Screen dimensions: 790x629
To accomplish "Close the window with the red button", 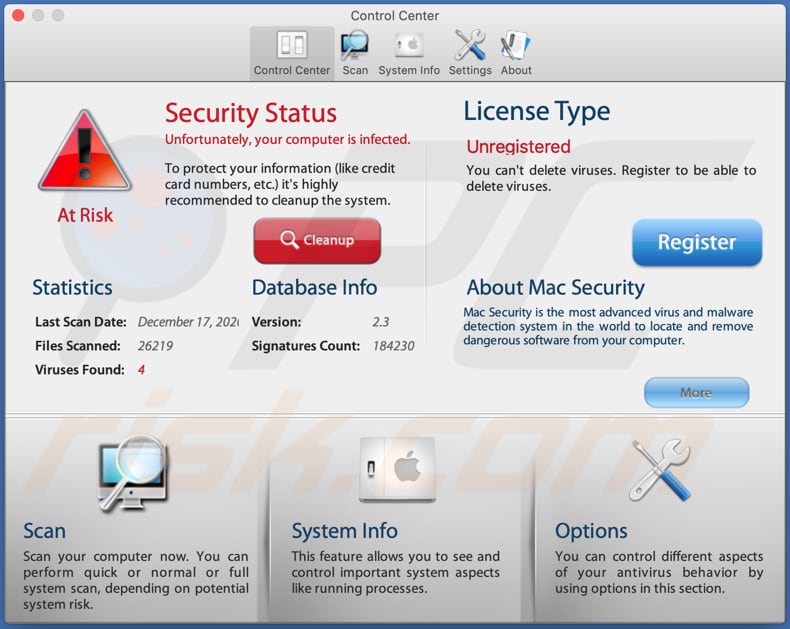I will (18, 15).
